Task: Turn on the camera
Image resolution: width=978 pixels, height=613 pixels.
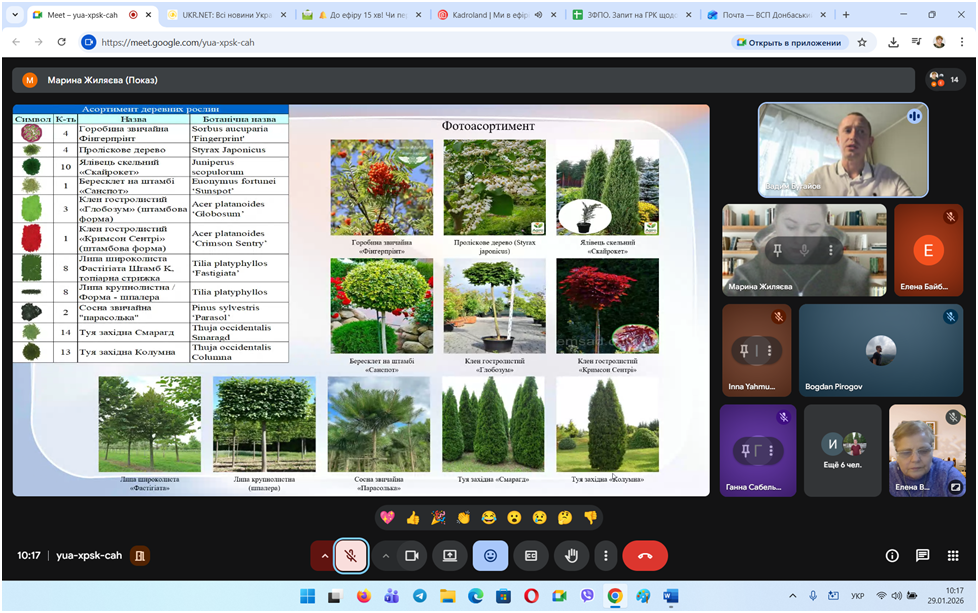Action: click(410, 555)
